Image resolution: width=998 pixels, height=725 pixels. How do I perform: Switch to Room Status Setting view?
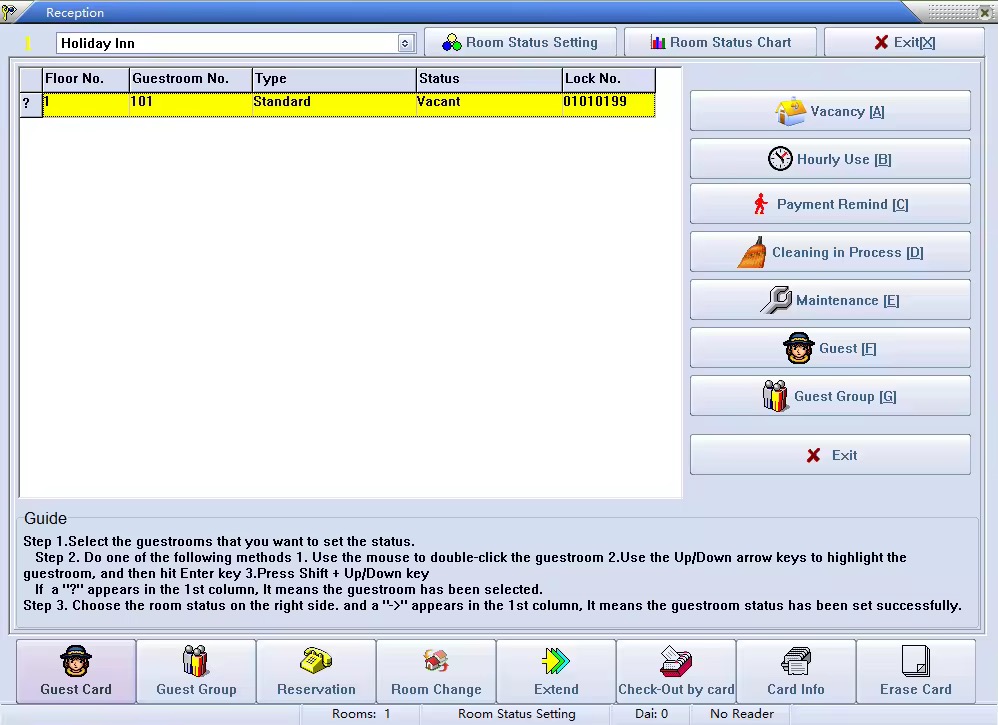520,43
